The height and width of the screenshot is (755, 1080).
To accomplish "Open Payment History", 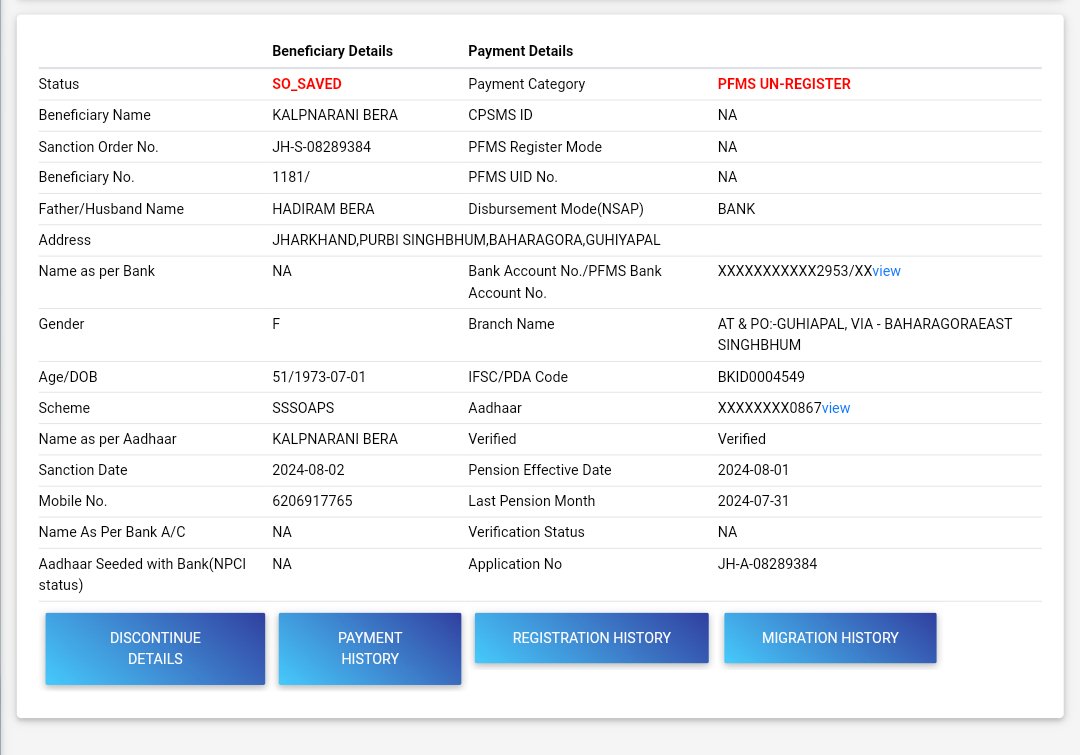I will tap(370, 648).
